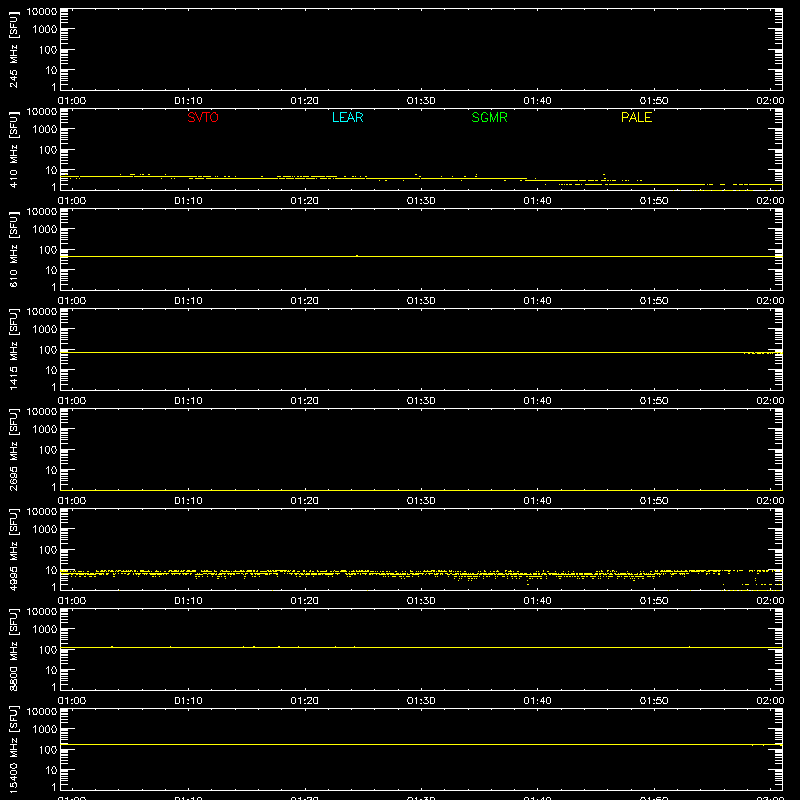Image resolution: width=800 pixels, height=800 pixels.
Task: Click the 10 tick label on 4995 MHz panel
Action: point(51,570)
